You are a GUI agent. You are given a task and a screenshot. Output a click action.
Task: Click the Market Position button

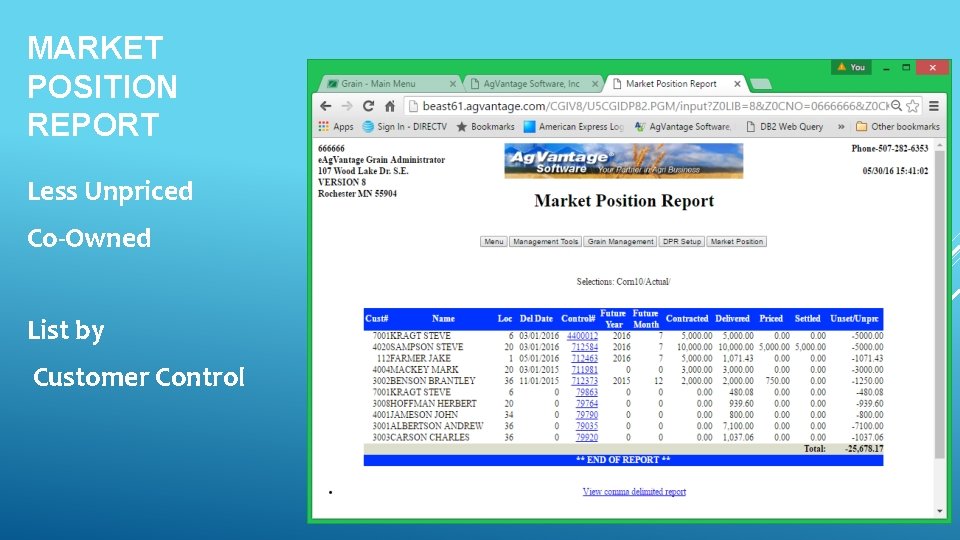point(737,242)
